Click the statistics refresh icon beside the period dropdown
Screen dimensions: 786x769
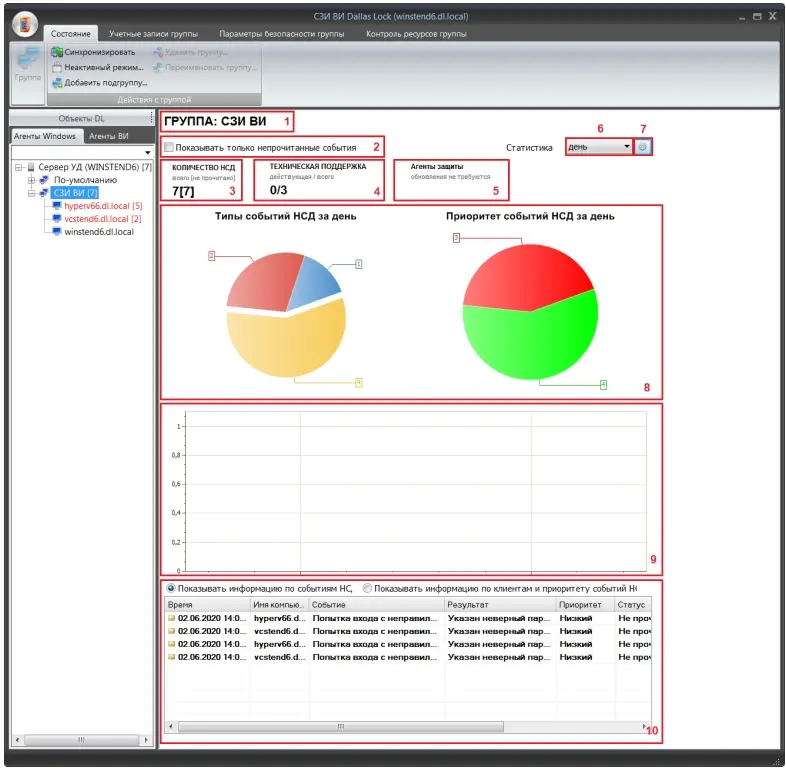[643, 146]
